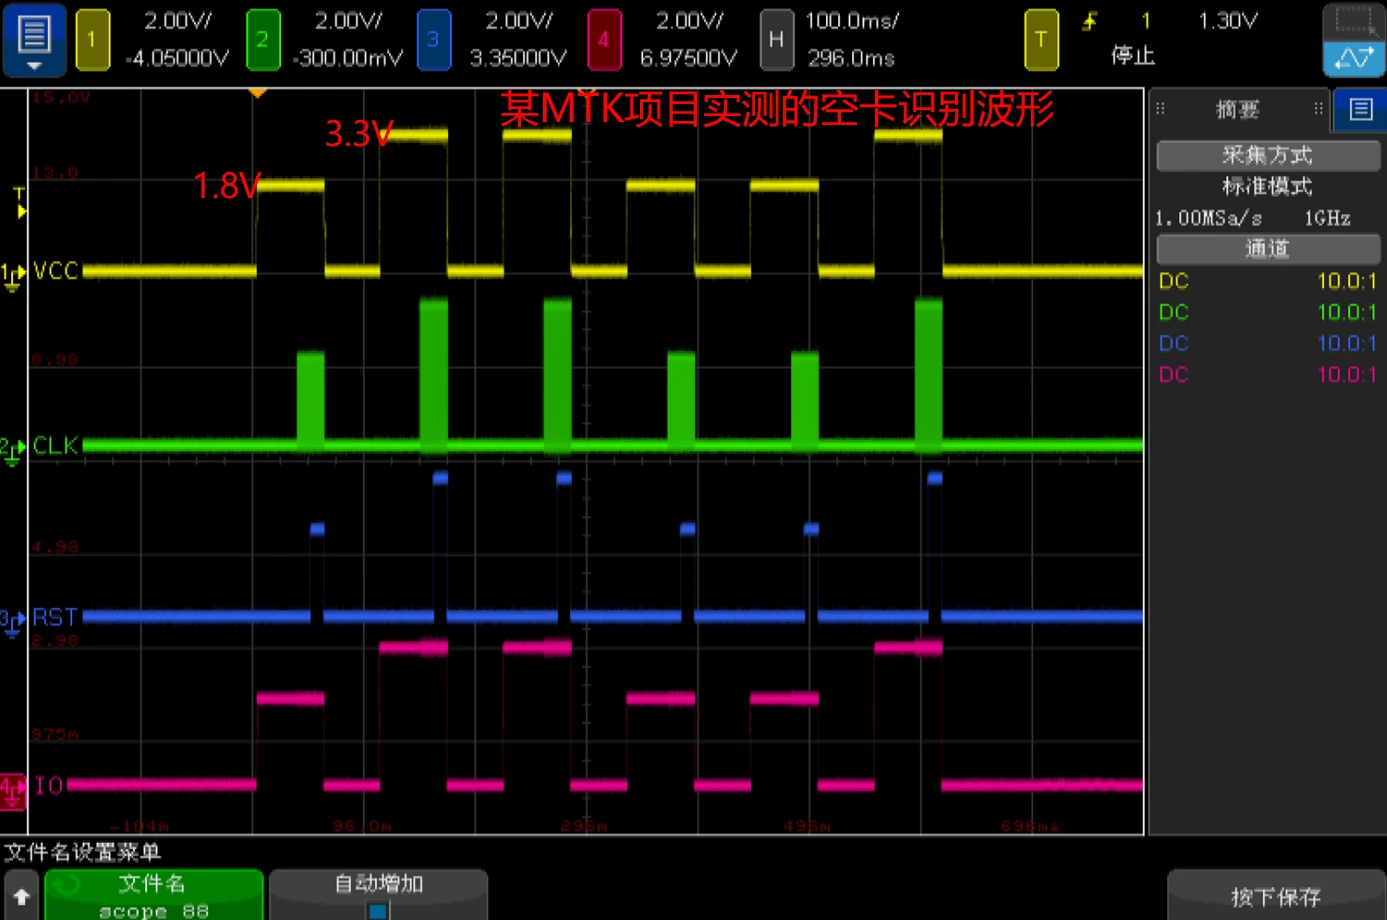Open trigger T settings button
The image size is (1387, 920).
1041,40
